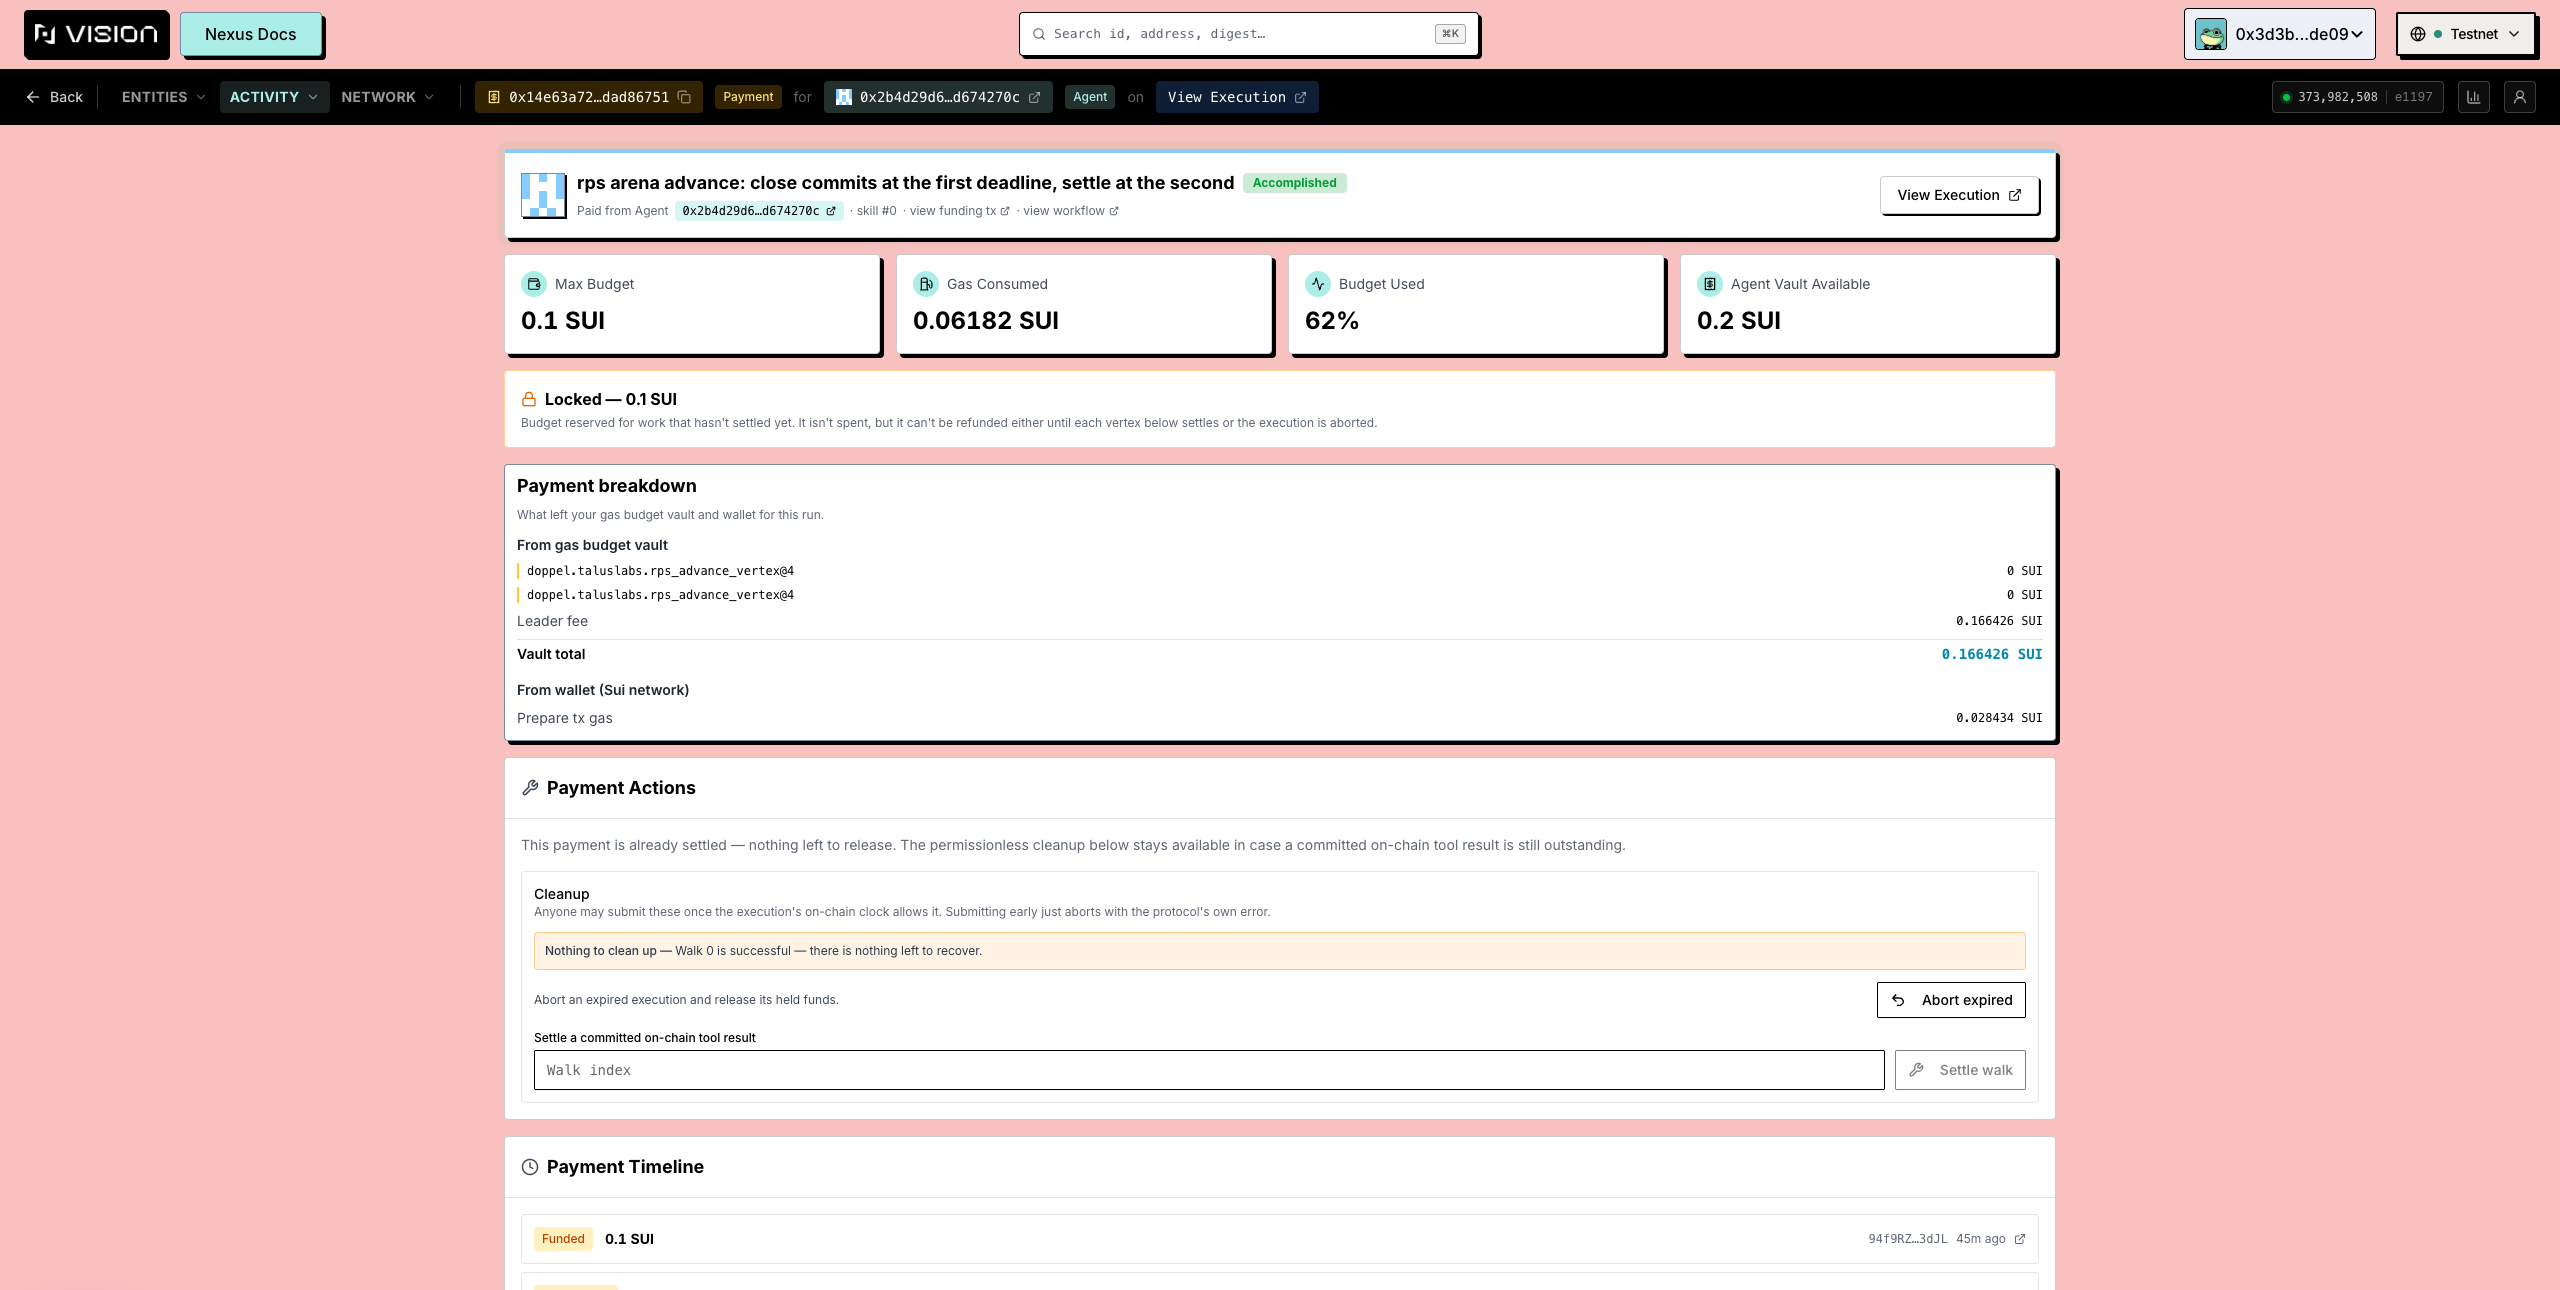Image resolution: width=2560 pixels, height=1290 pixels.
Task: Click the Max Budget wallet icon
Action: coord(534,284)
